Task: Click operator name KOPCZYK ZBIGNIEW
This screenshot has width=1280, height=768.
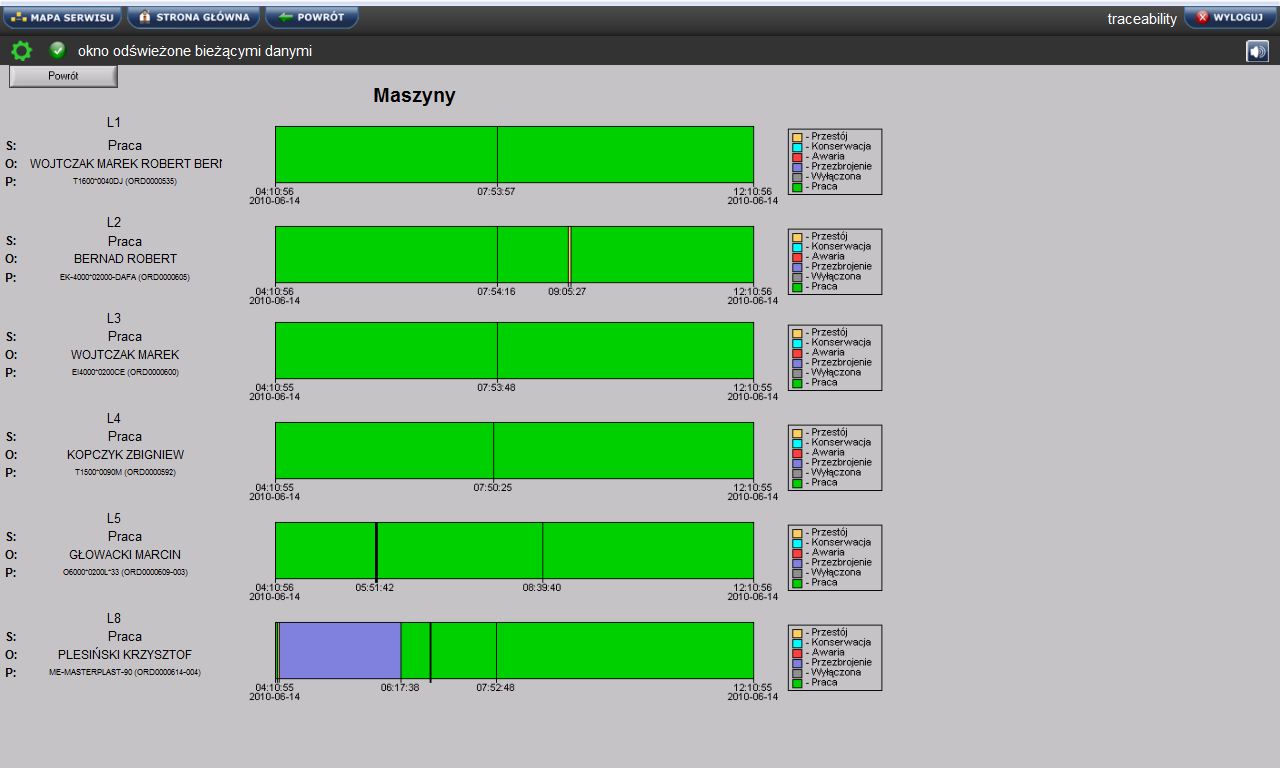Action: (x=125, y=455)
